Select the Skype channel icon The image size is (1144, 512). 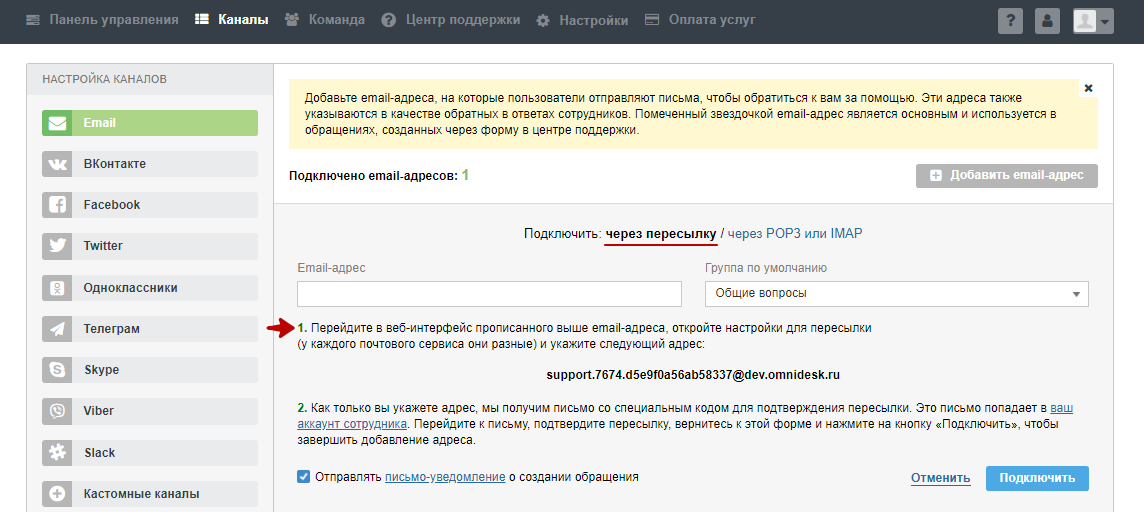(x=57, y=370)
